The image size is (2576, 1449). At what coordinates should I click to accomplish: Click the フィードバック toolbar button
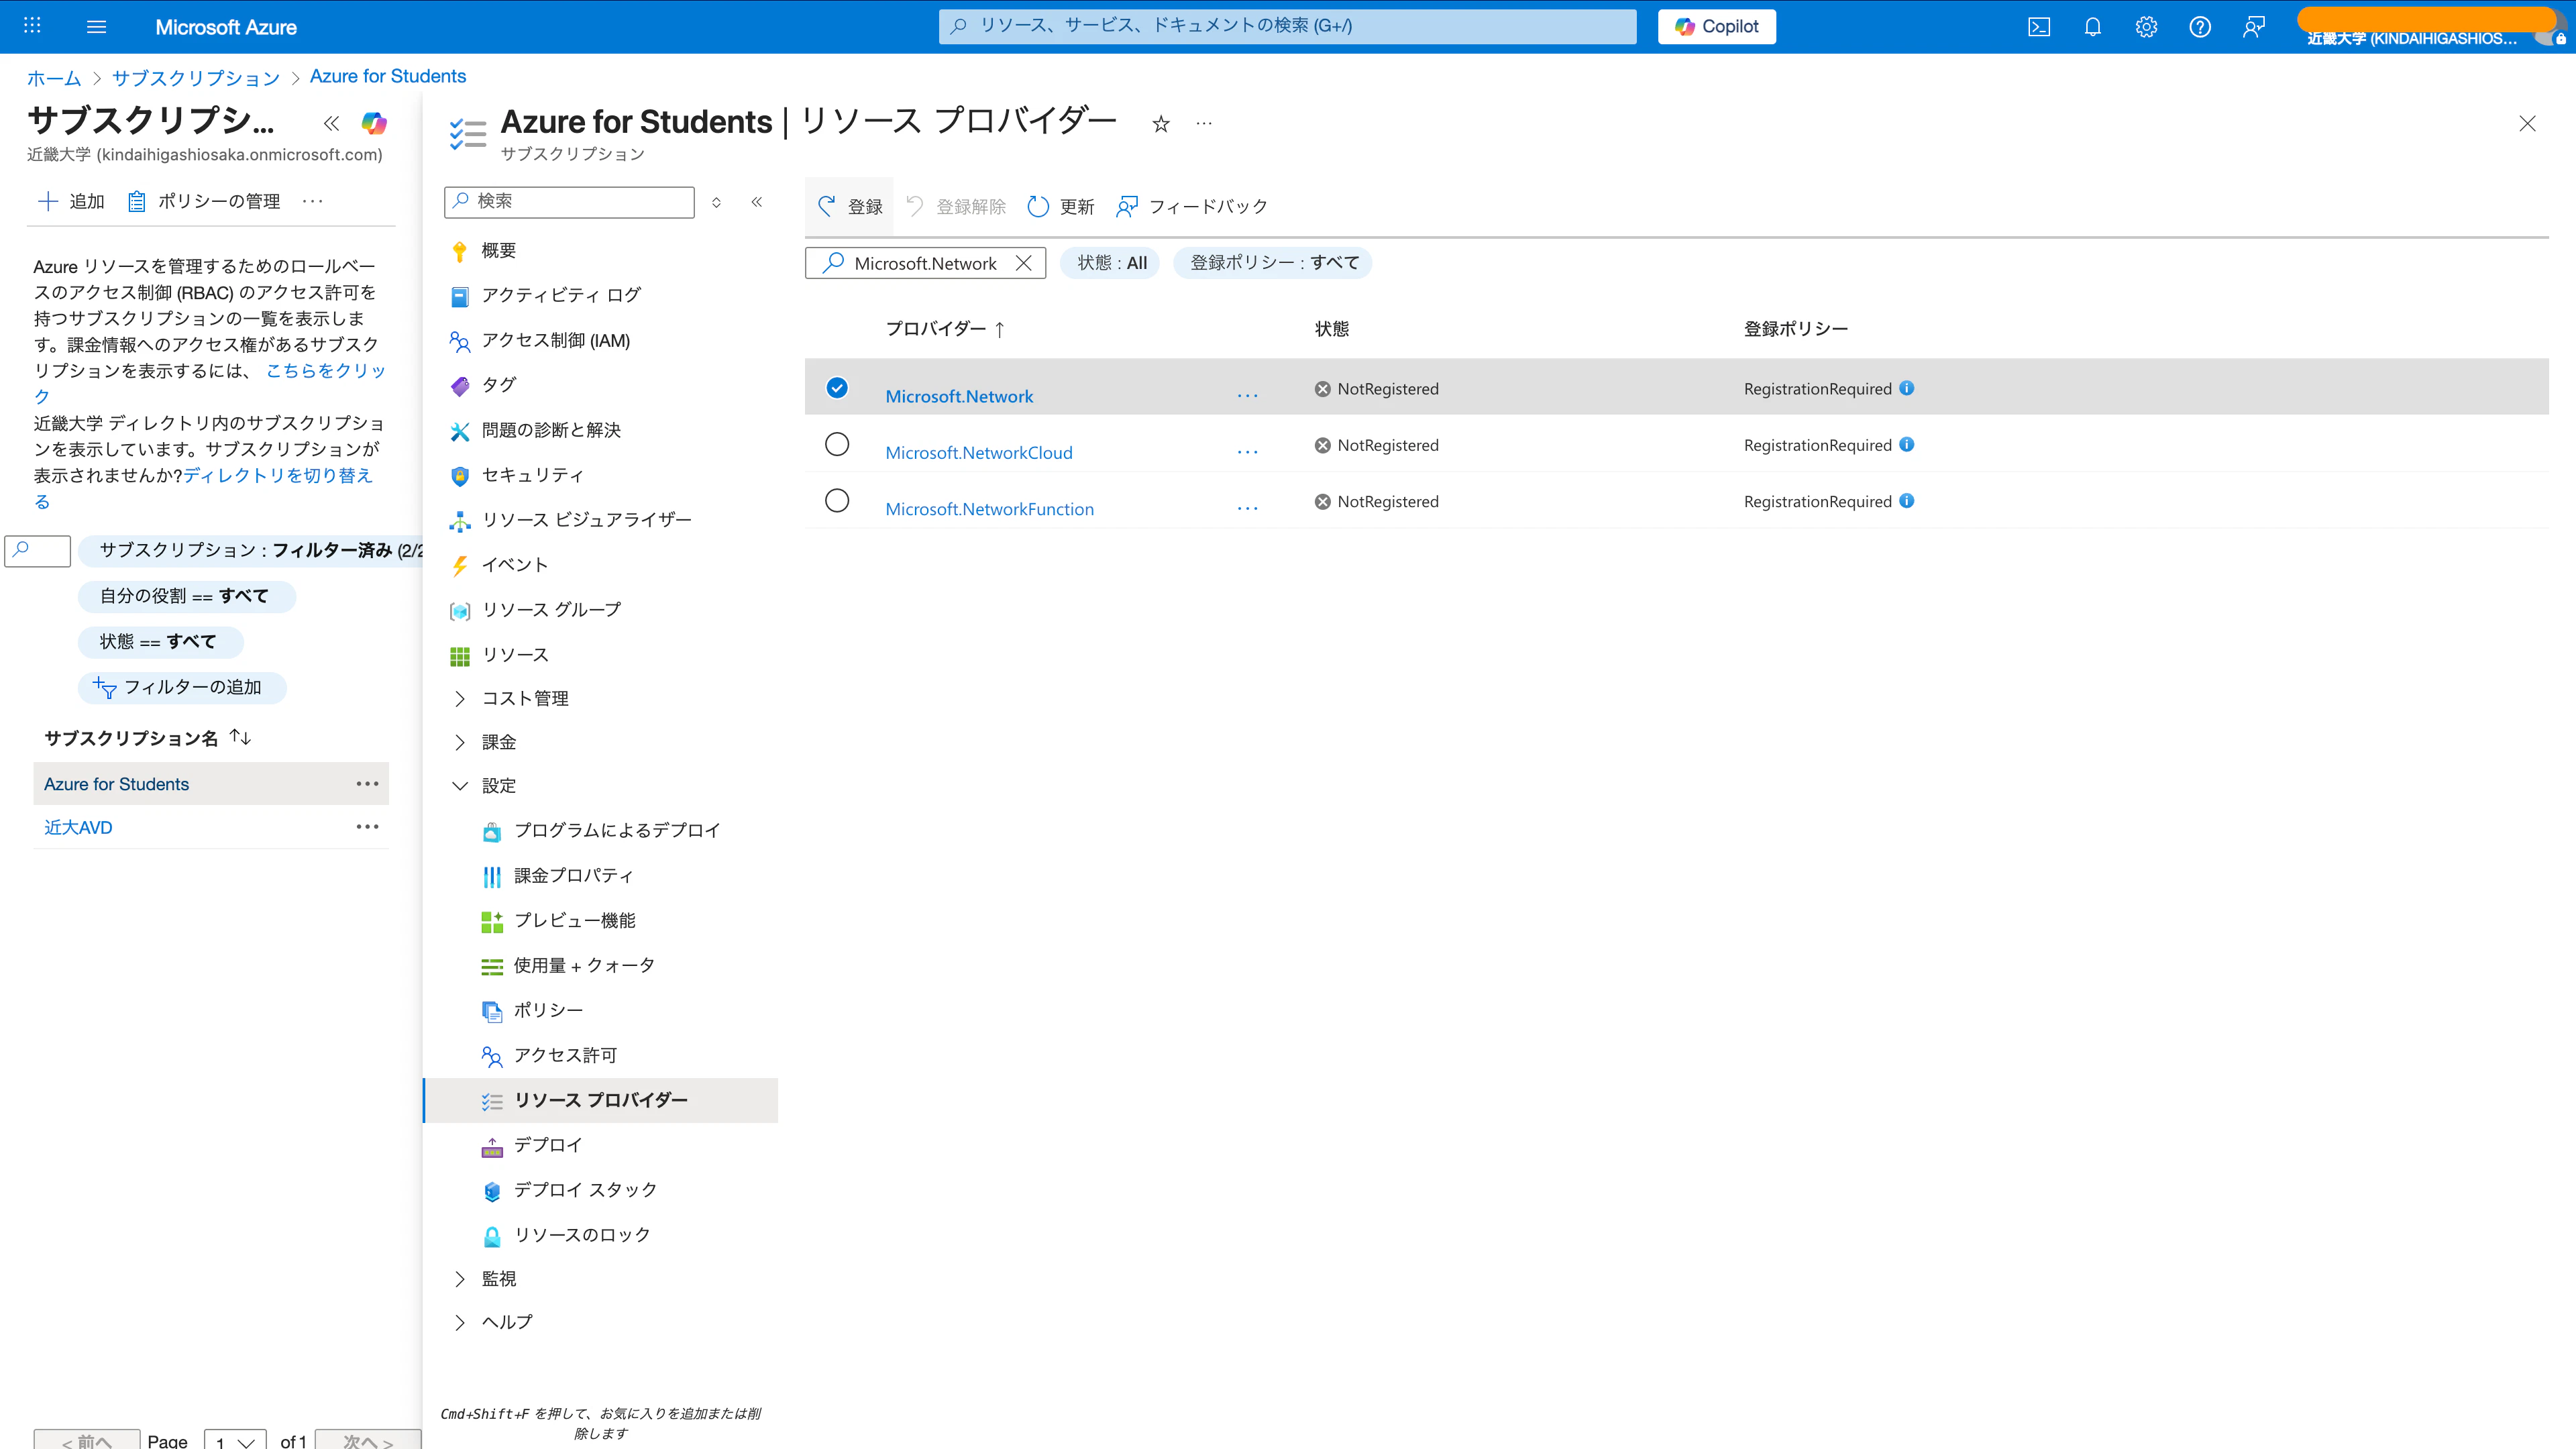(1192, 207)
